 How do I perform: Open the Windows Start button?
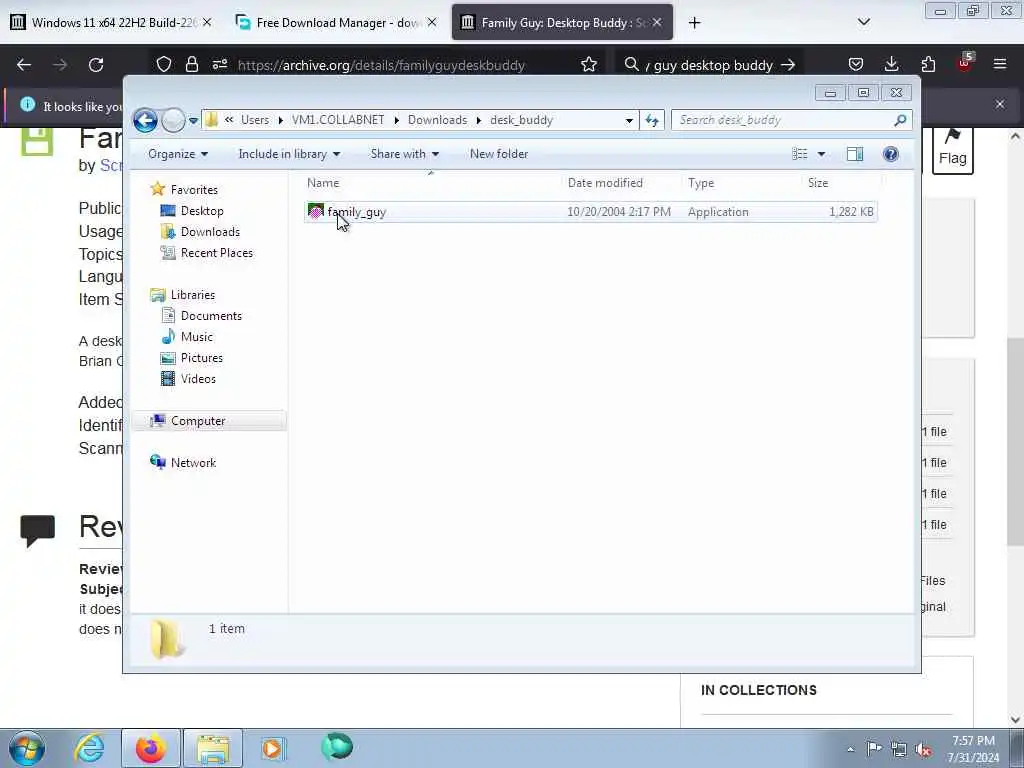27,748
